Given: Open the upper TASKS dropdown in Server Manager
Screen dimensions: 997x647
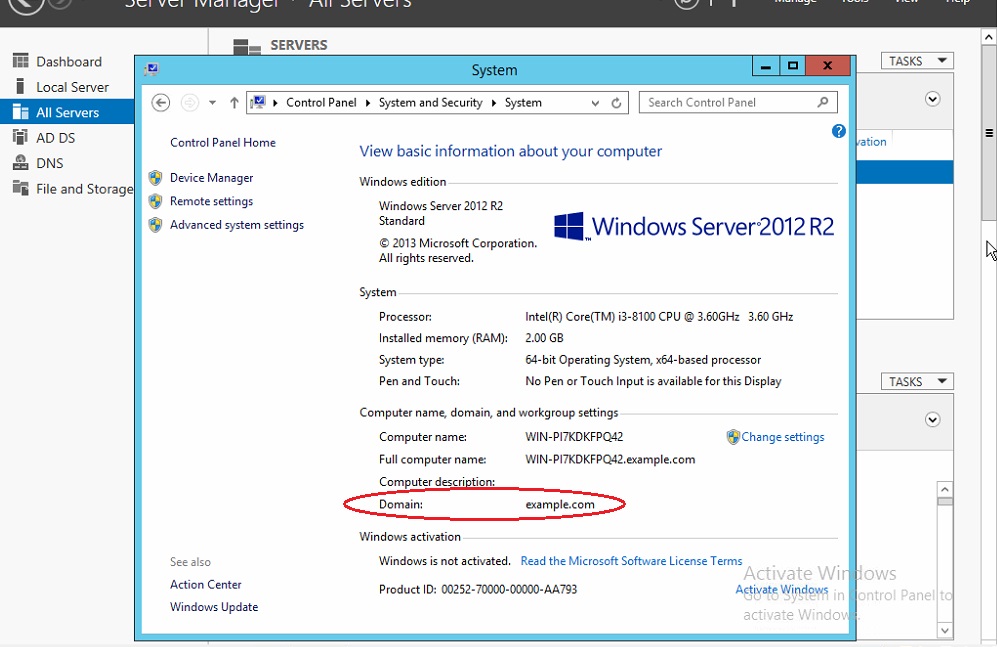Looking at the screenshot, I should [x=917, y=61].
